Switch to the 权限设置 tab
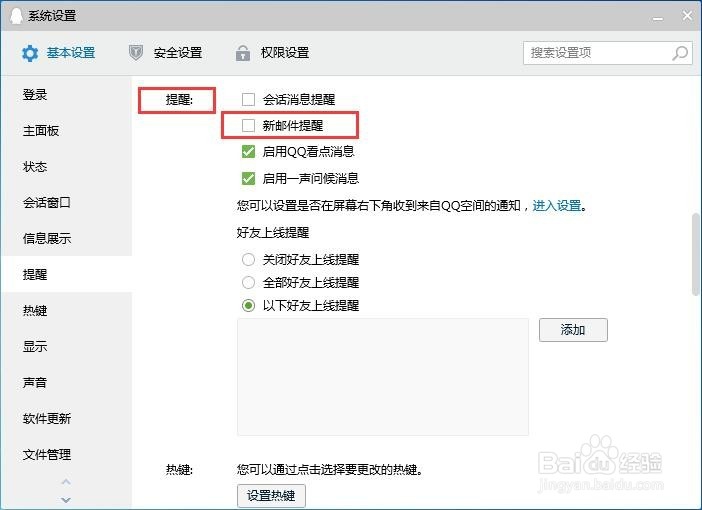This screenshot has height=510, width=702. pyautogui.click(x=272, y=53)
